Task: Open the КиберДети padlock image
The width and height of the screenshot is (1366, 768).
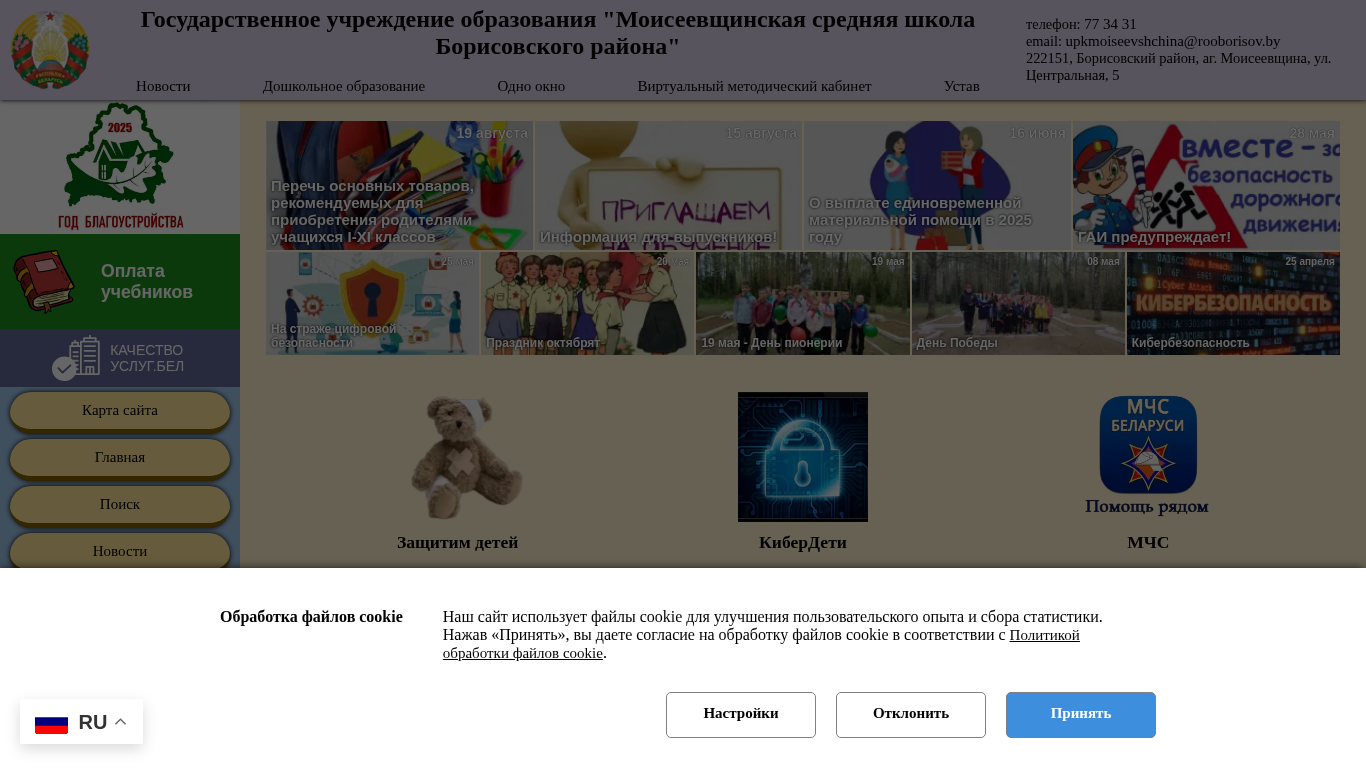Action: (x=803, y=457)
